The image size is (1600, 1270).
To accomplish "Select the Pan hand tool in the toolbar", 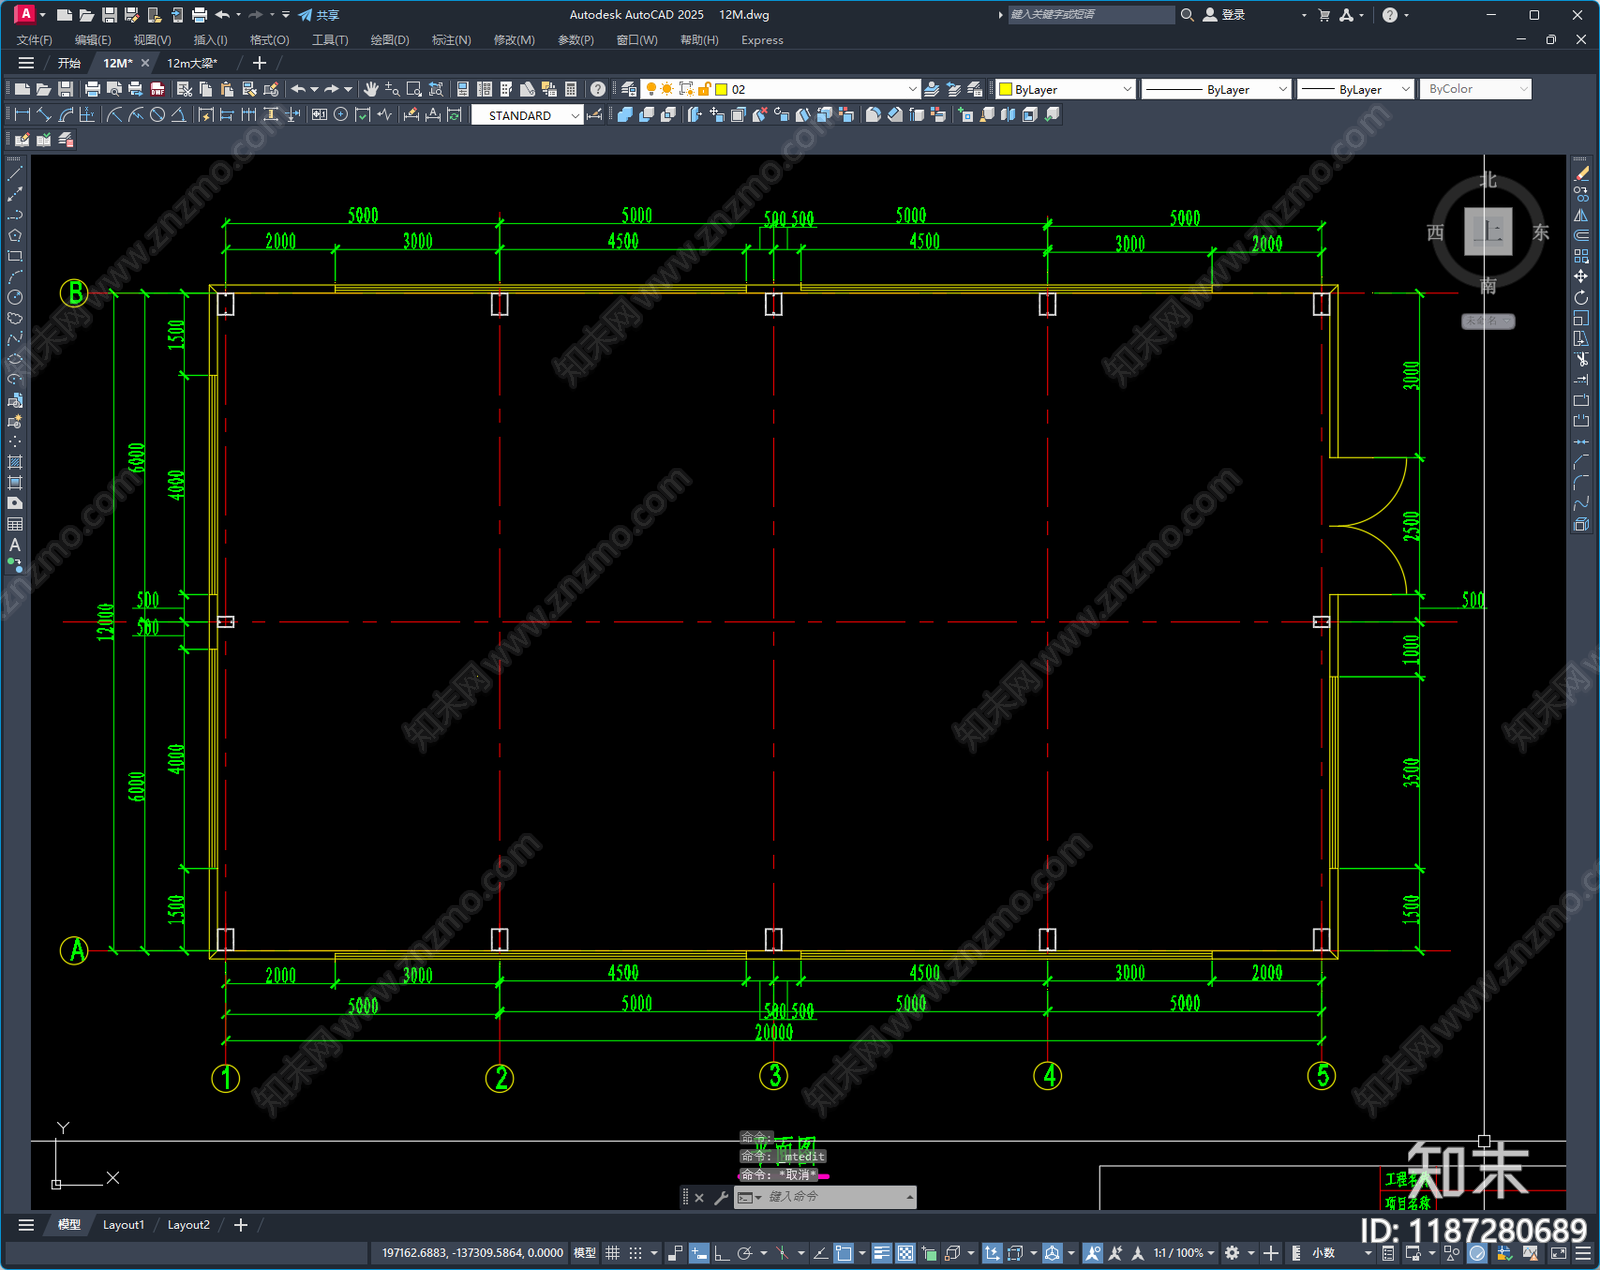I will [371, 89].
